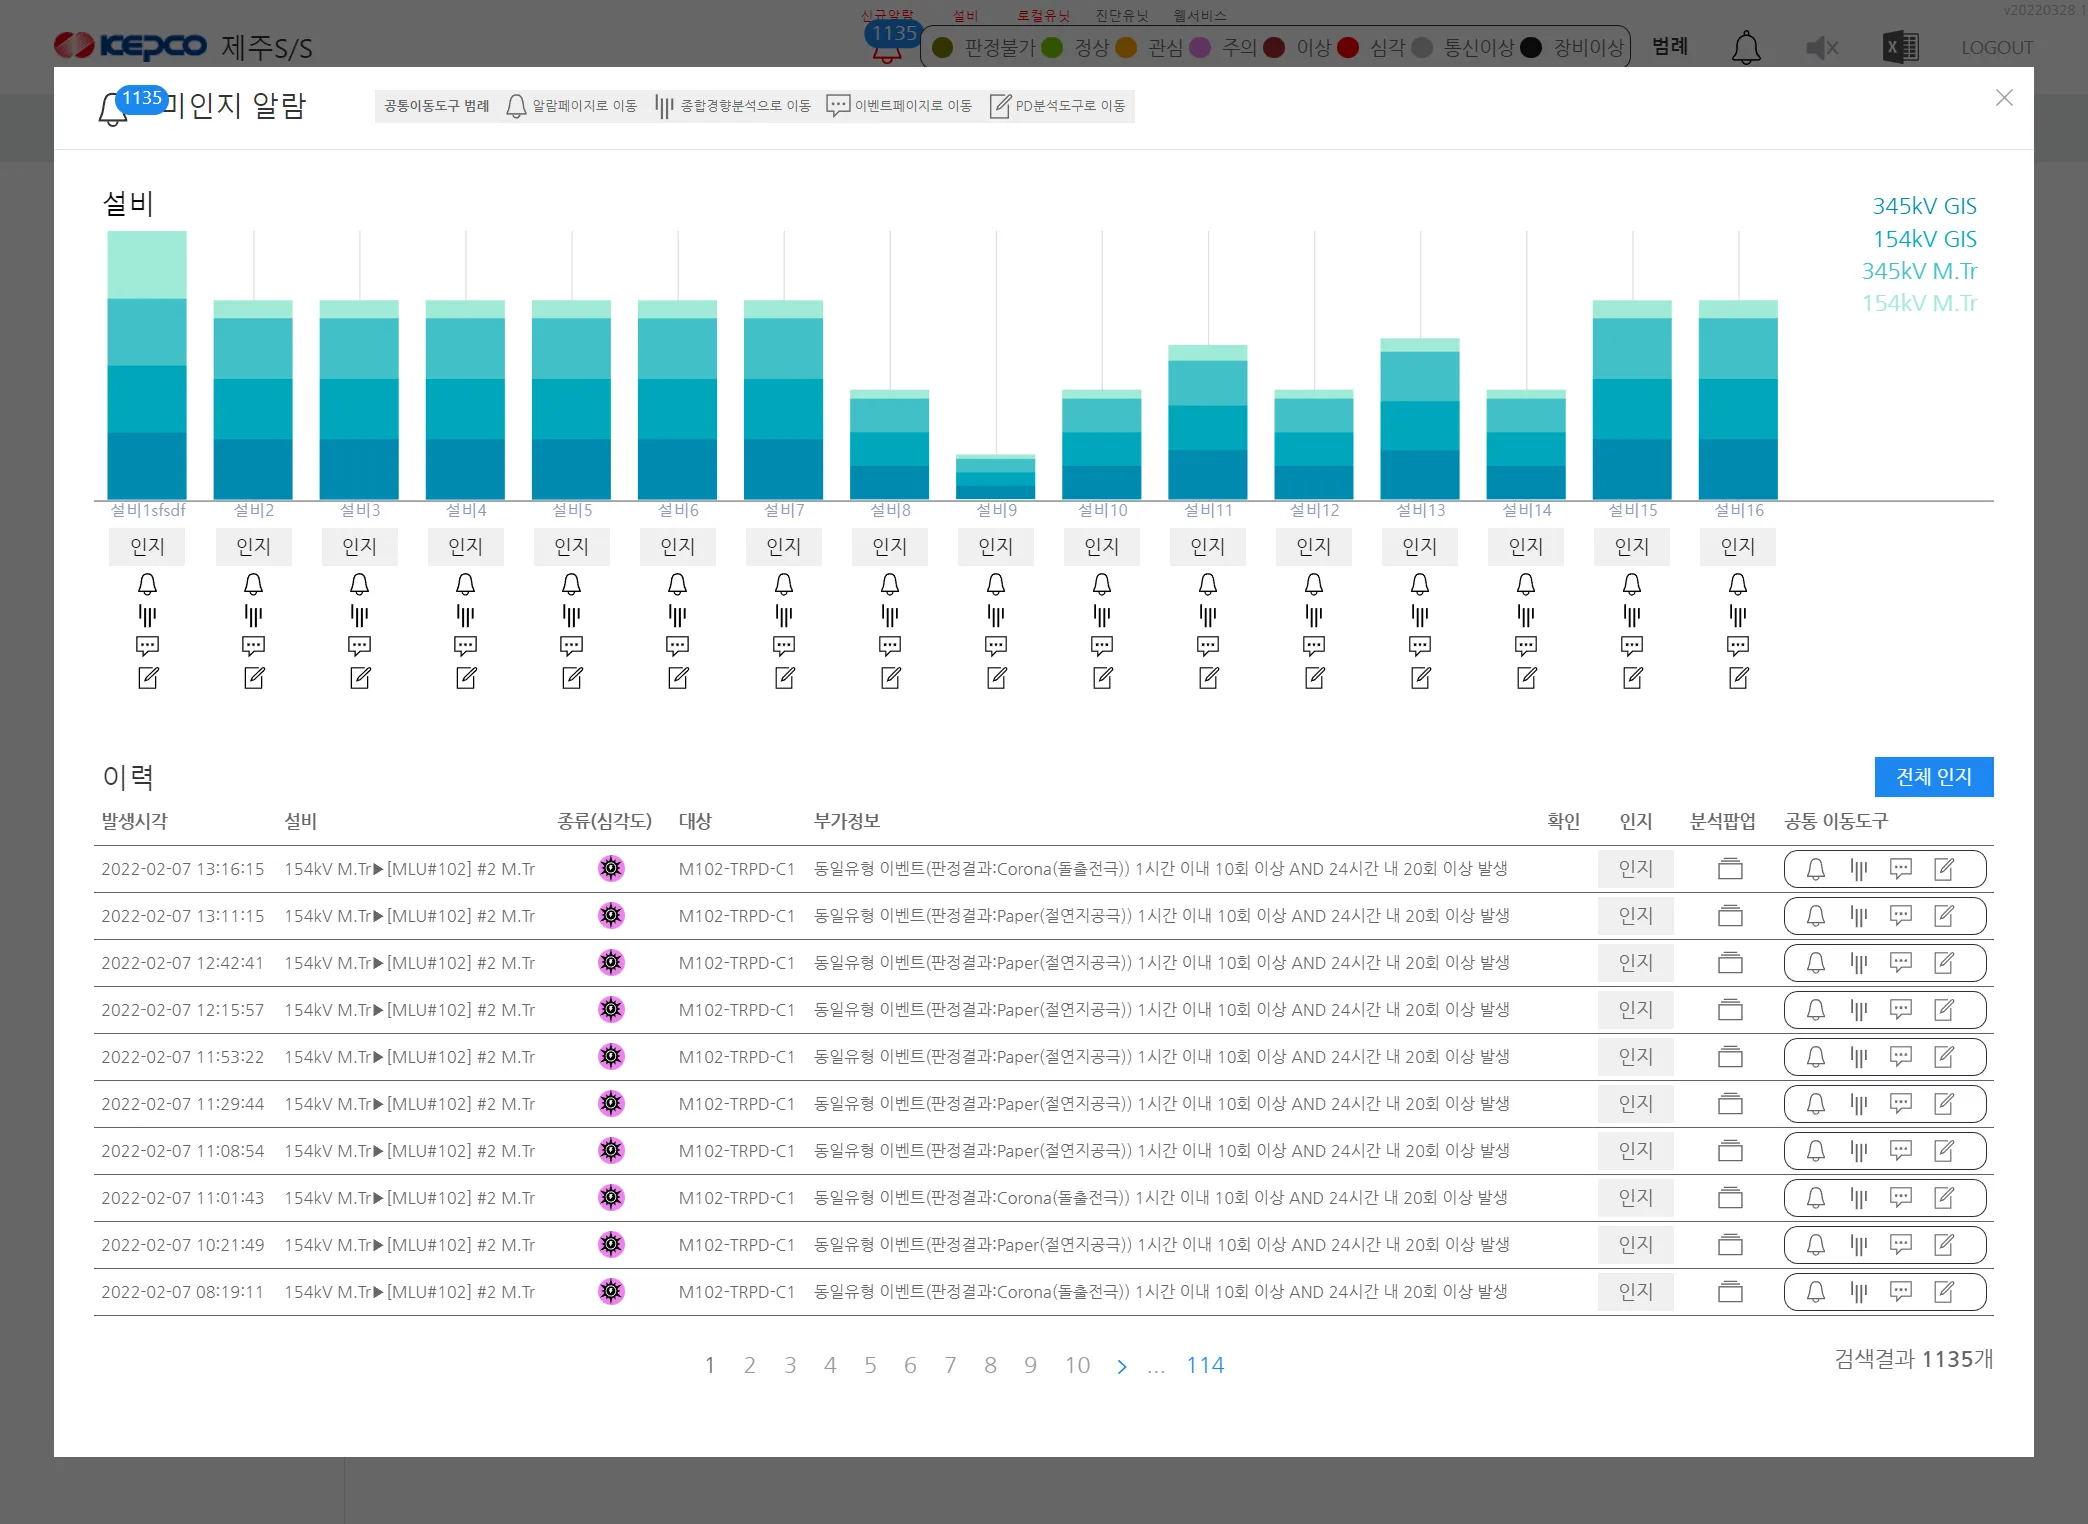Screen dimensions: 2088x1524
Task: Open PD analysis tool icon under 설비16
Action: (1739, 678)
